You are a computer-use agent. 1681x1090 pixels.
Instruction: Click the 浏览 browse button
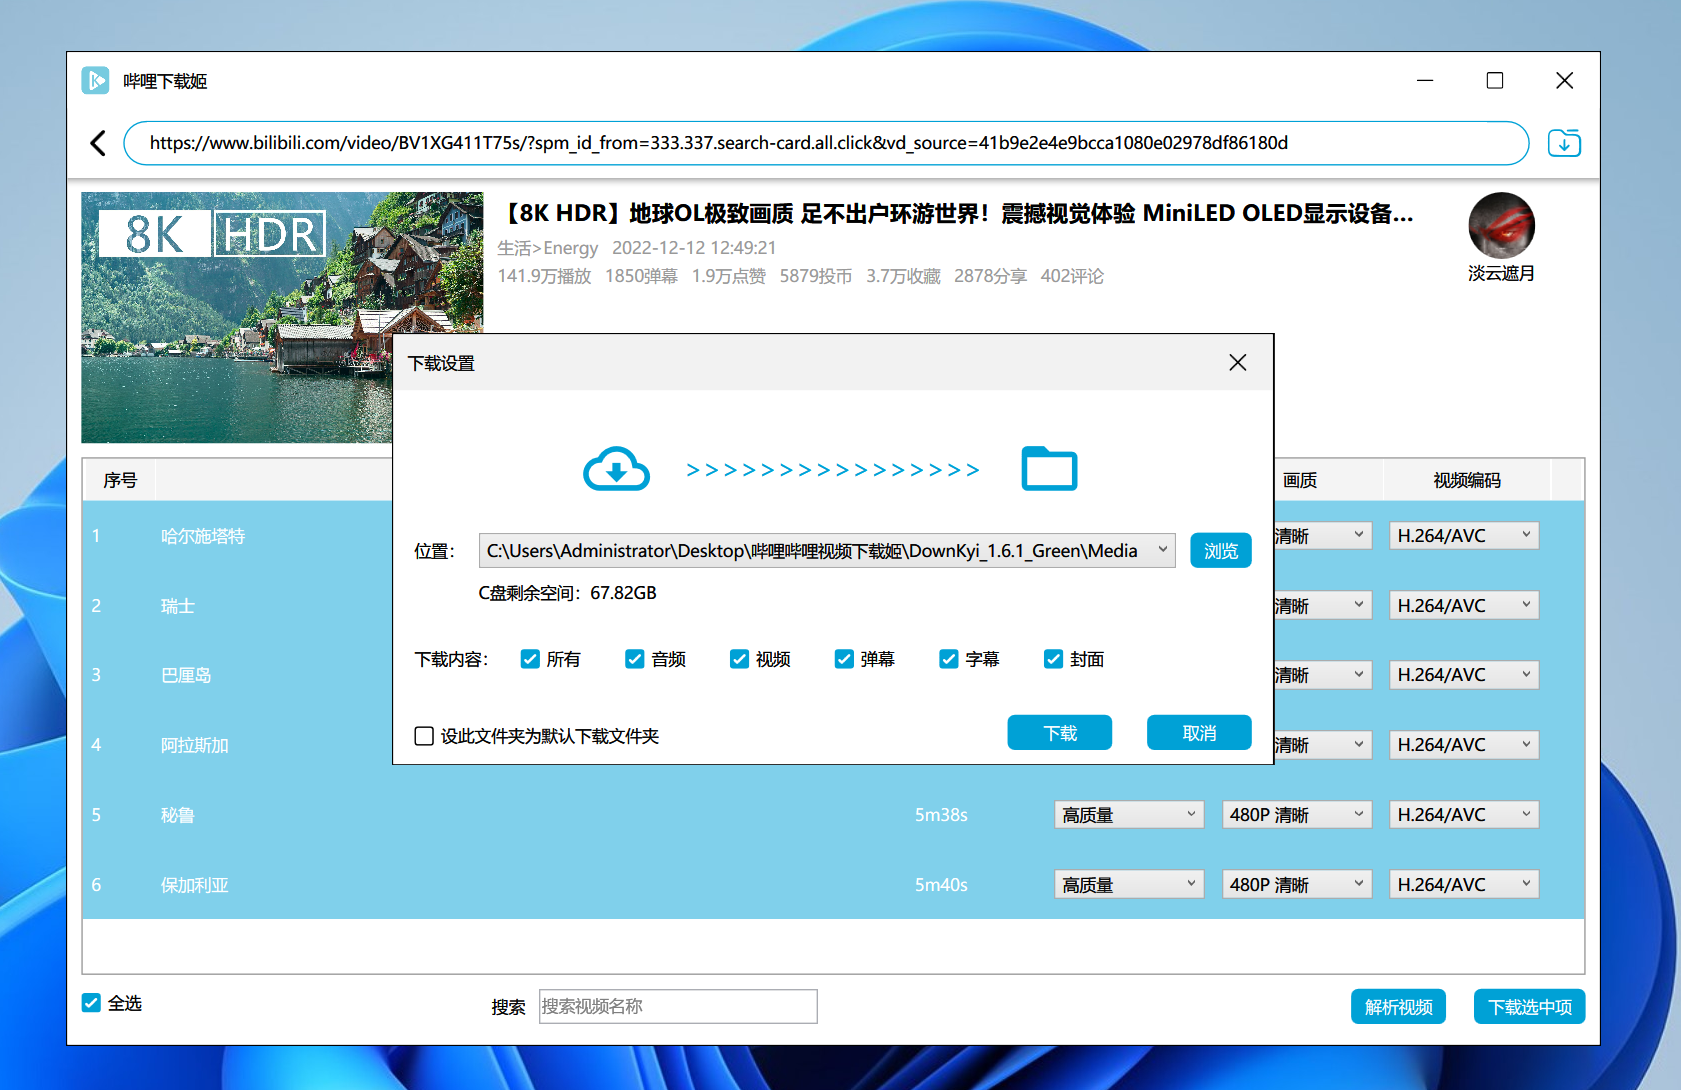point(1220,551)
